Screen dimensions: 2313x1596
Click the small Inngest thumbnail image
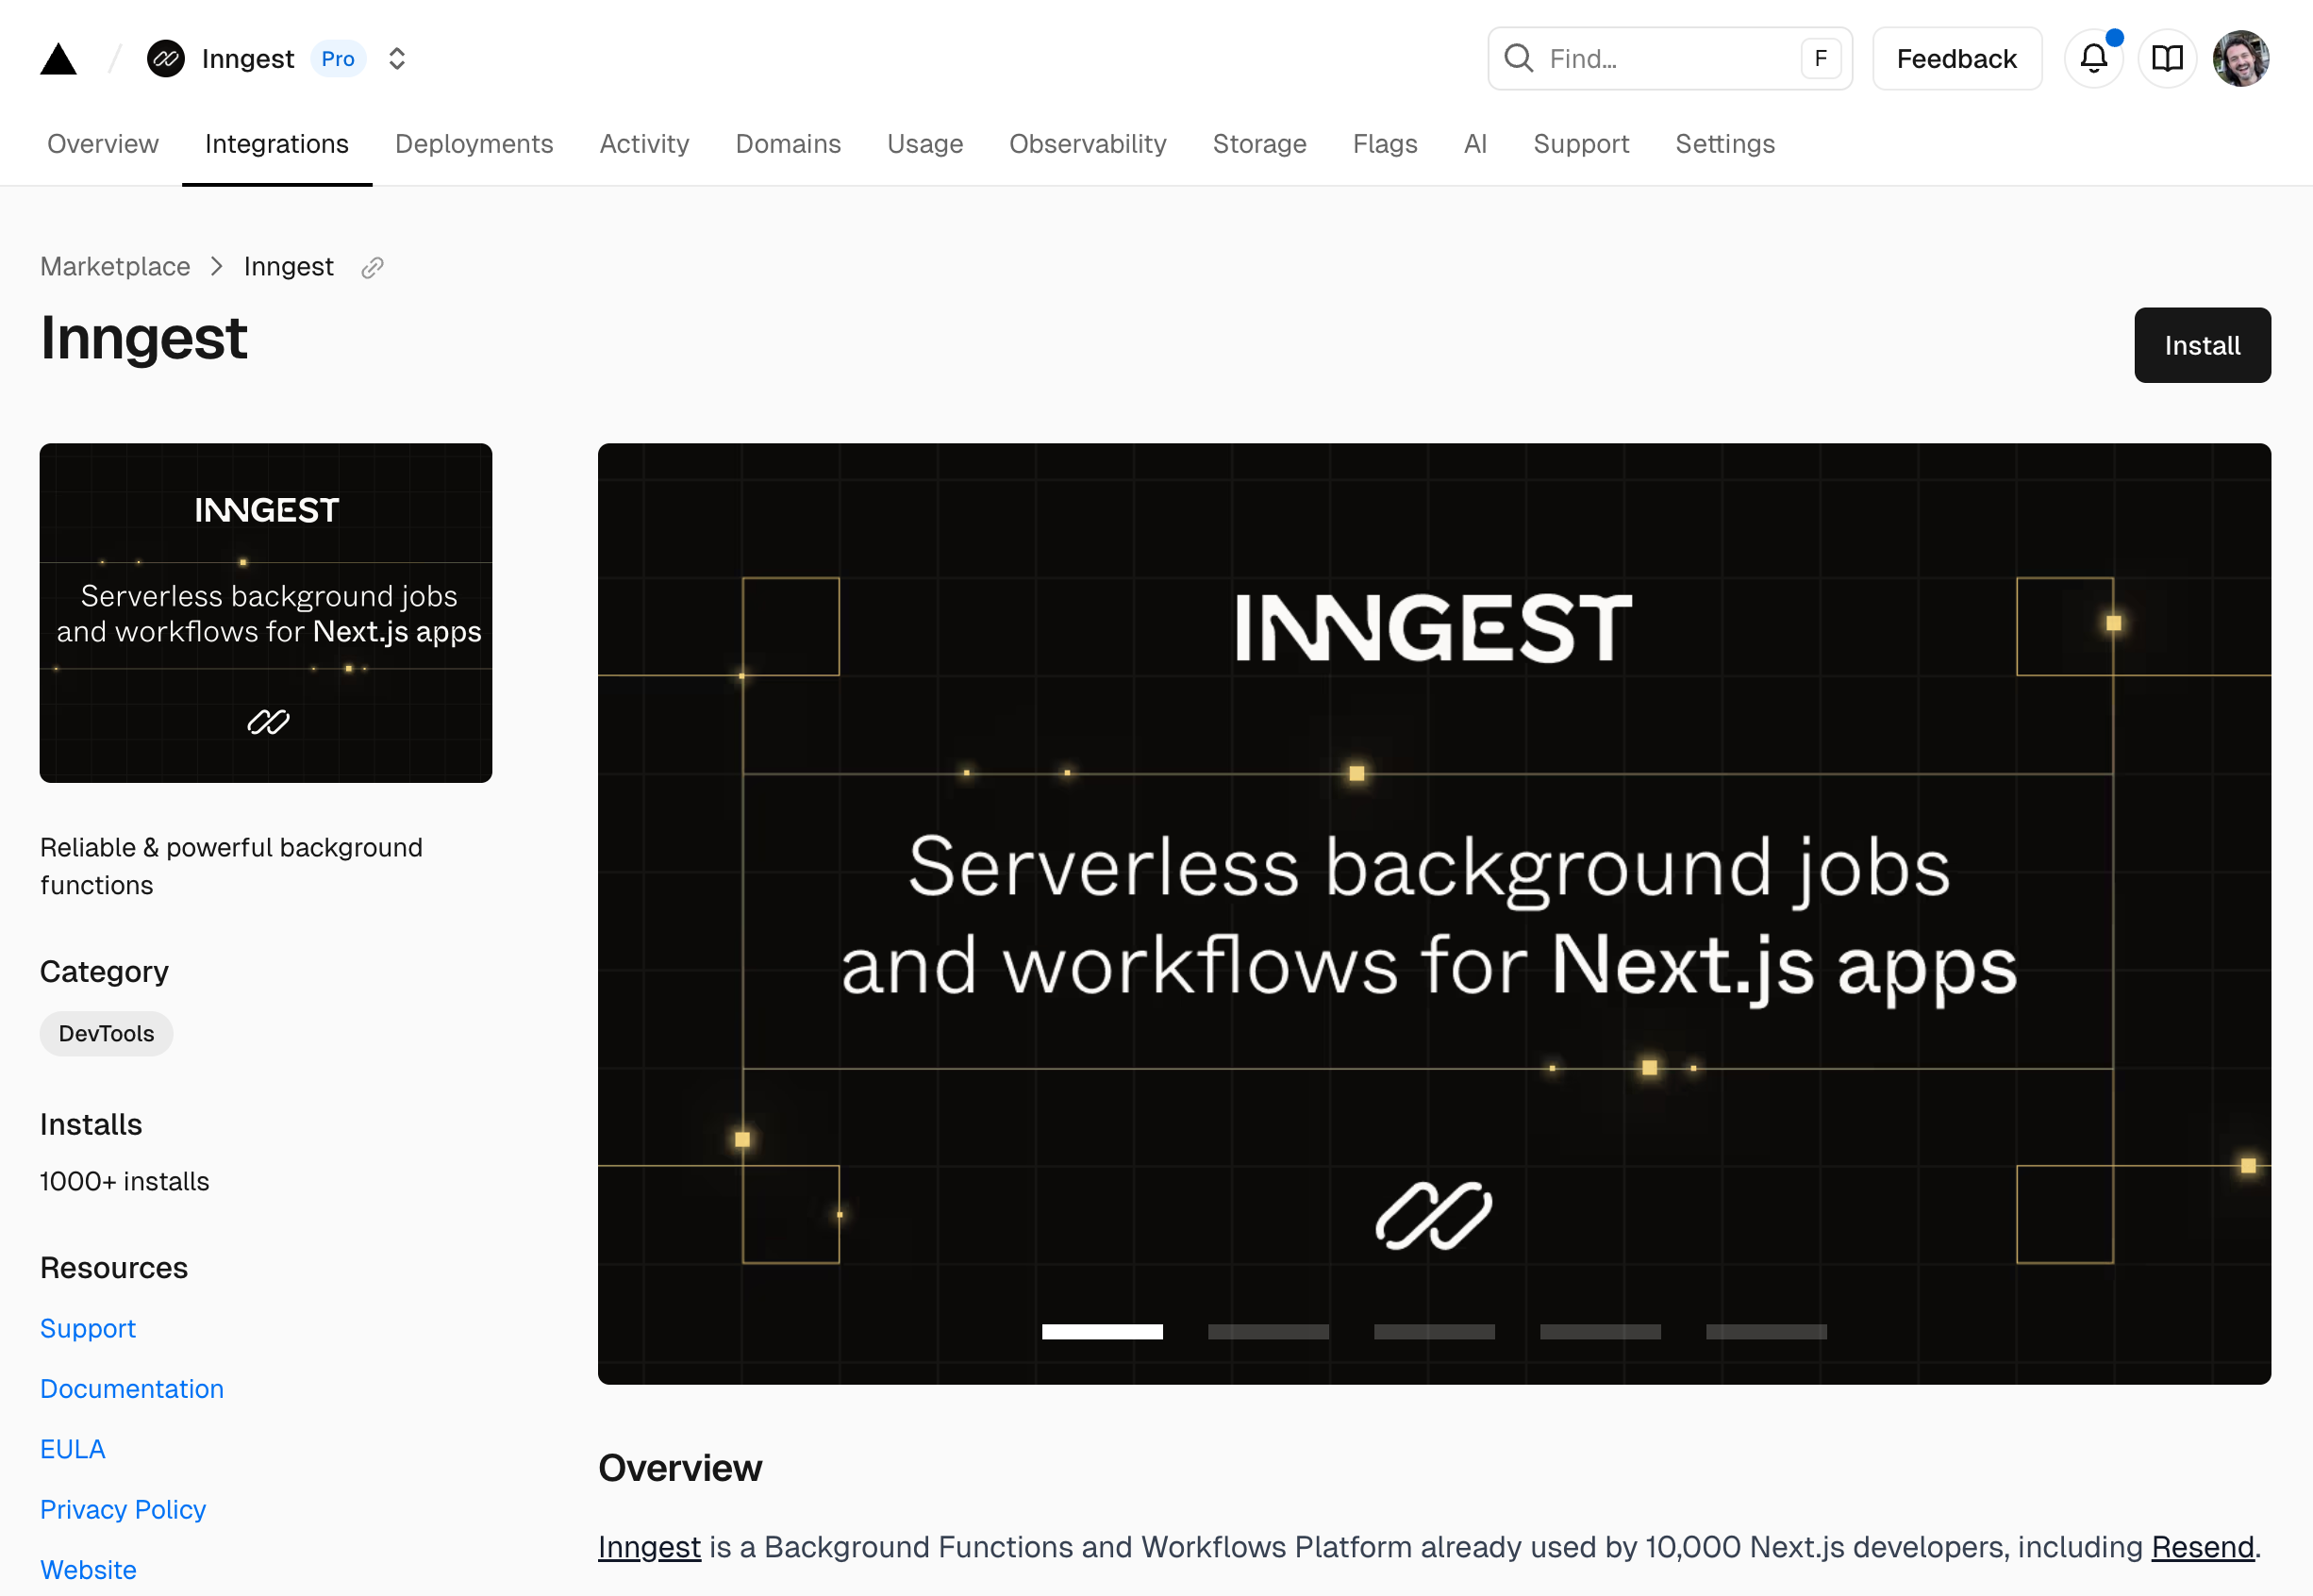click(x=266, y=613)
